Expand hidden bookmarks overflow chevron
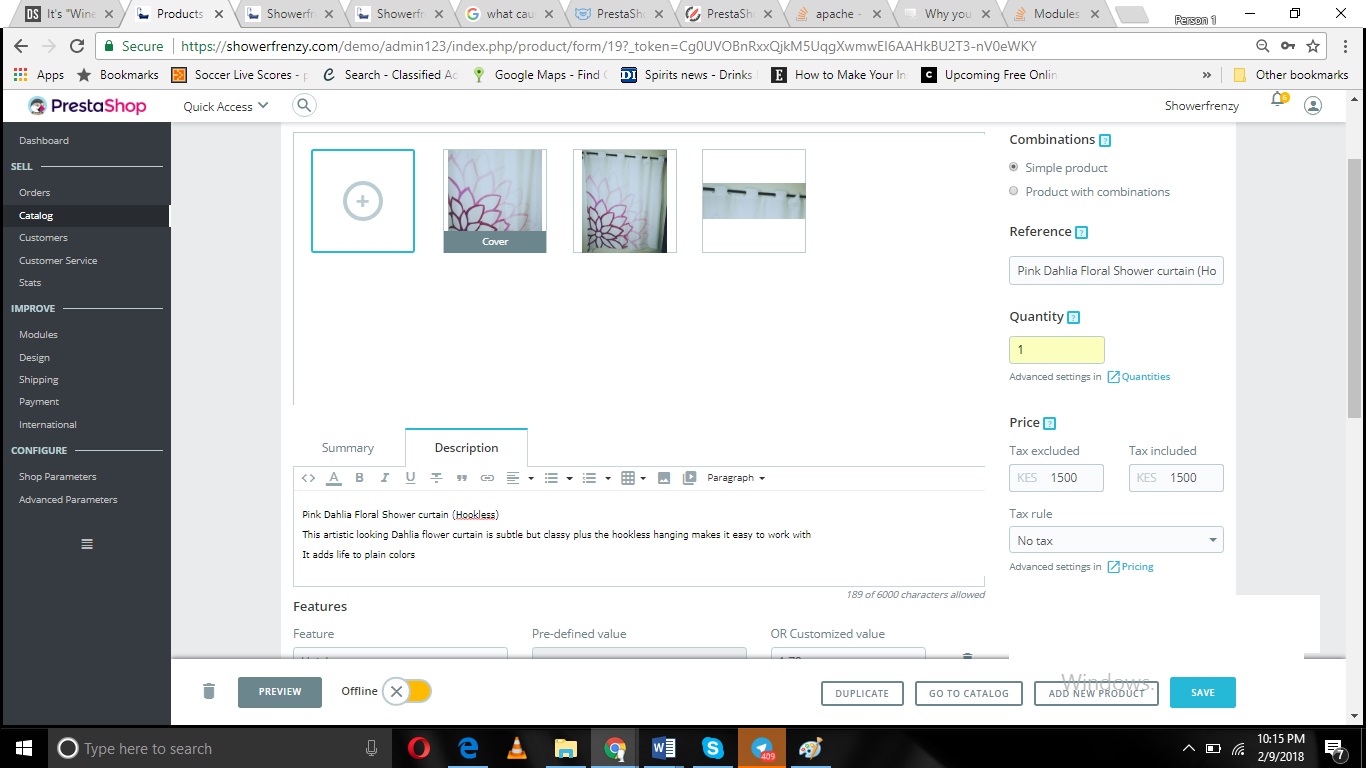1366x768 pixels. pyautogui.click(x=1207, y=75)
